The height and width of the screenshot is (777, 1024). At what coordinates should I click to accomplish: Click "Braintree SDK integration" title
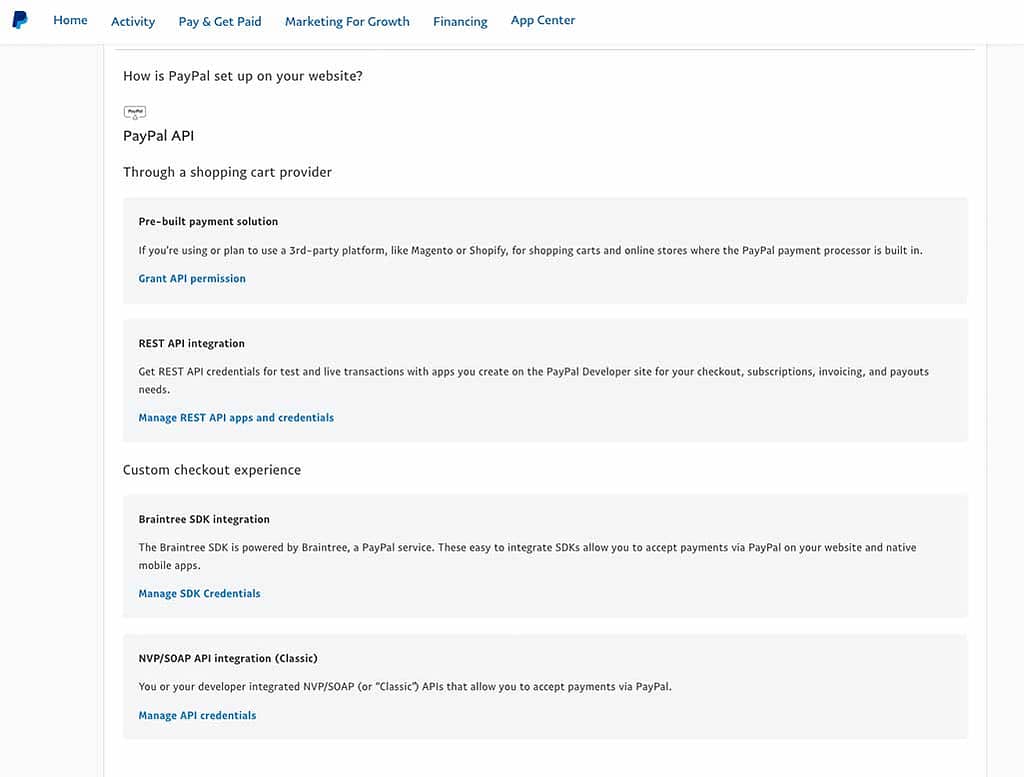204,519
